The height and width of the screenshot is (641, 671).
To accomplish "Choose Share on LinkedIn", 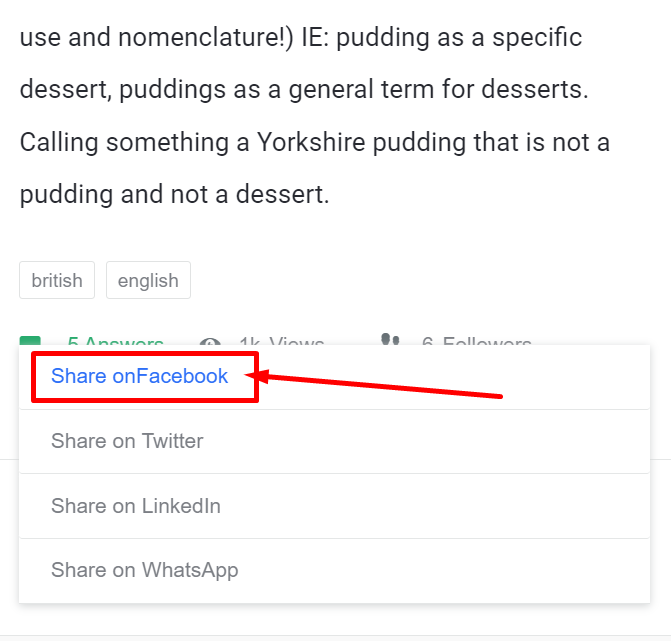I will [x=136, y=506].
